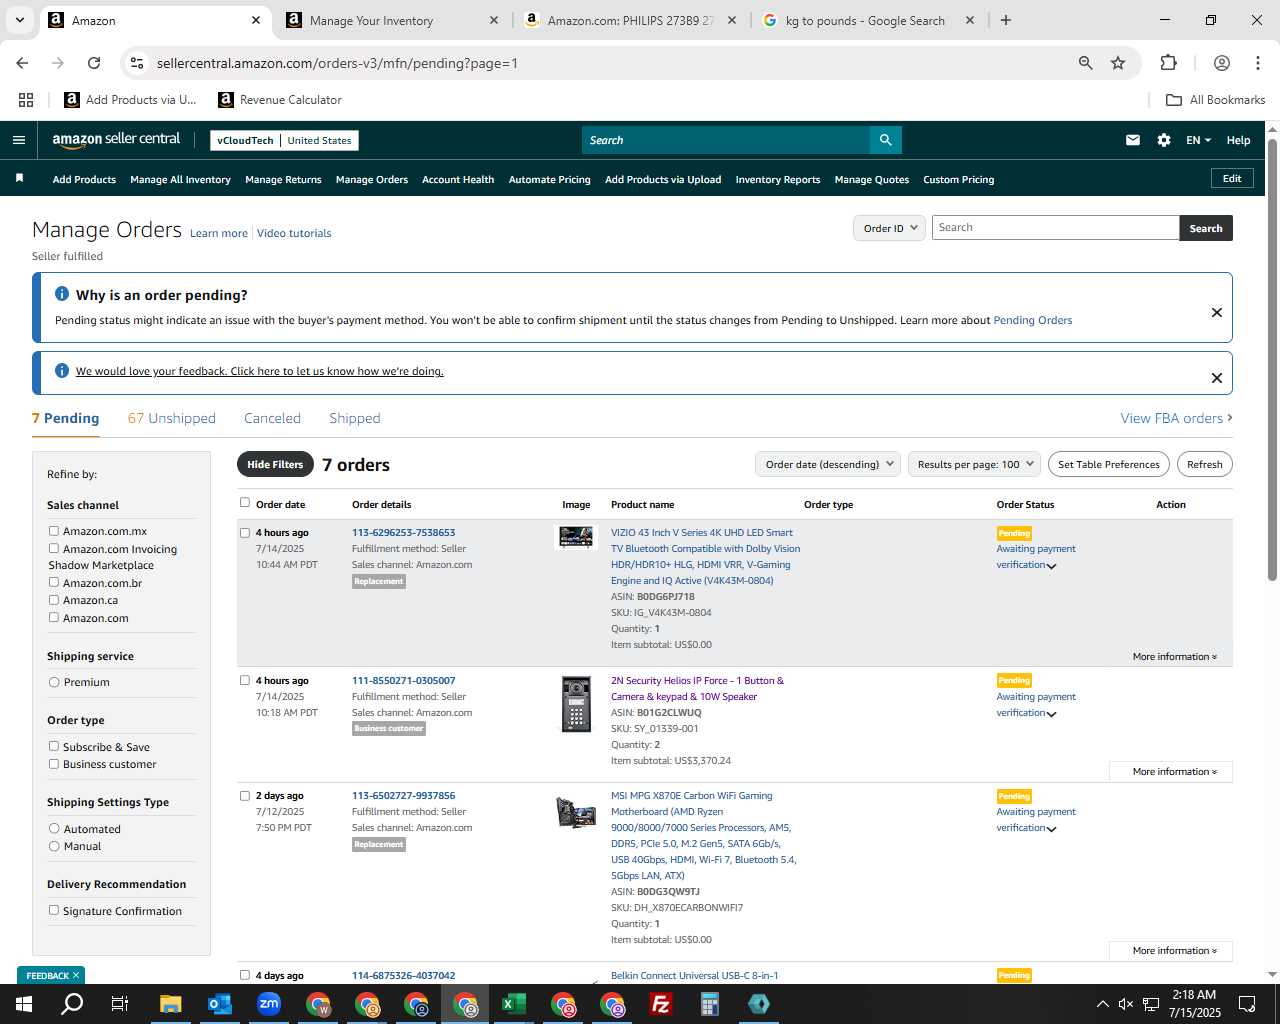Click the magnifier search button in header
Viewport: 1280px width, 1024px height.
(885, 140)
